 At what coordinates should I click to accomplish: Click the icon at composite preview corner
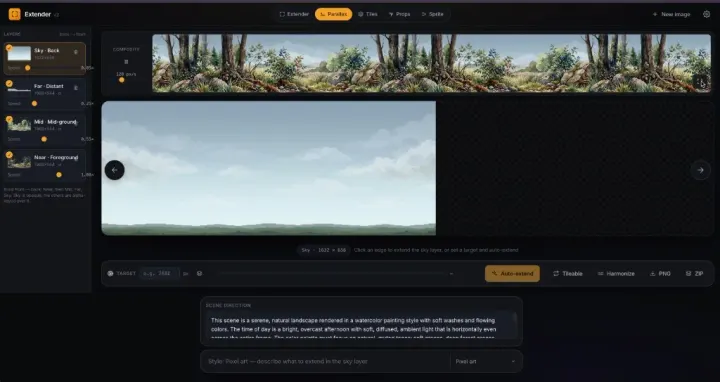701,83
